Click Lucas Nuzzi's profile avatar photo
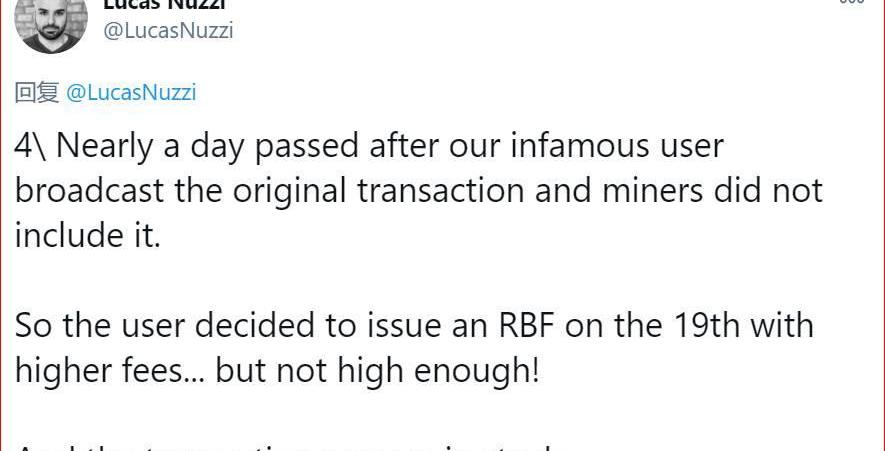Image resolution: width=885 pixels, height=451 pixels. pyautogui.click(x=52, y=22)
